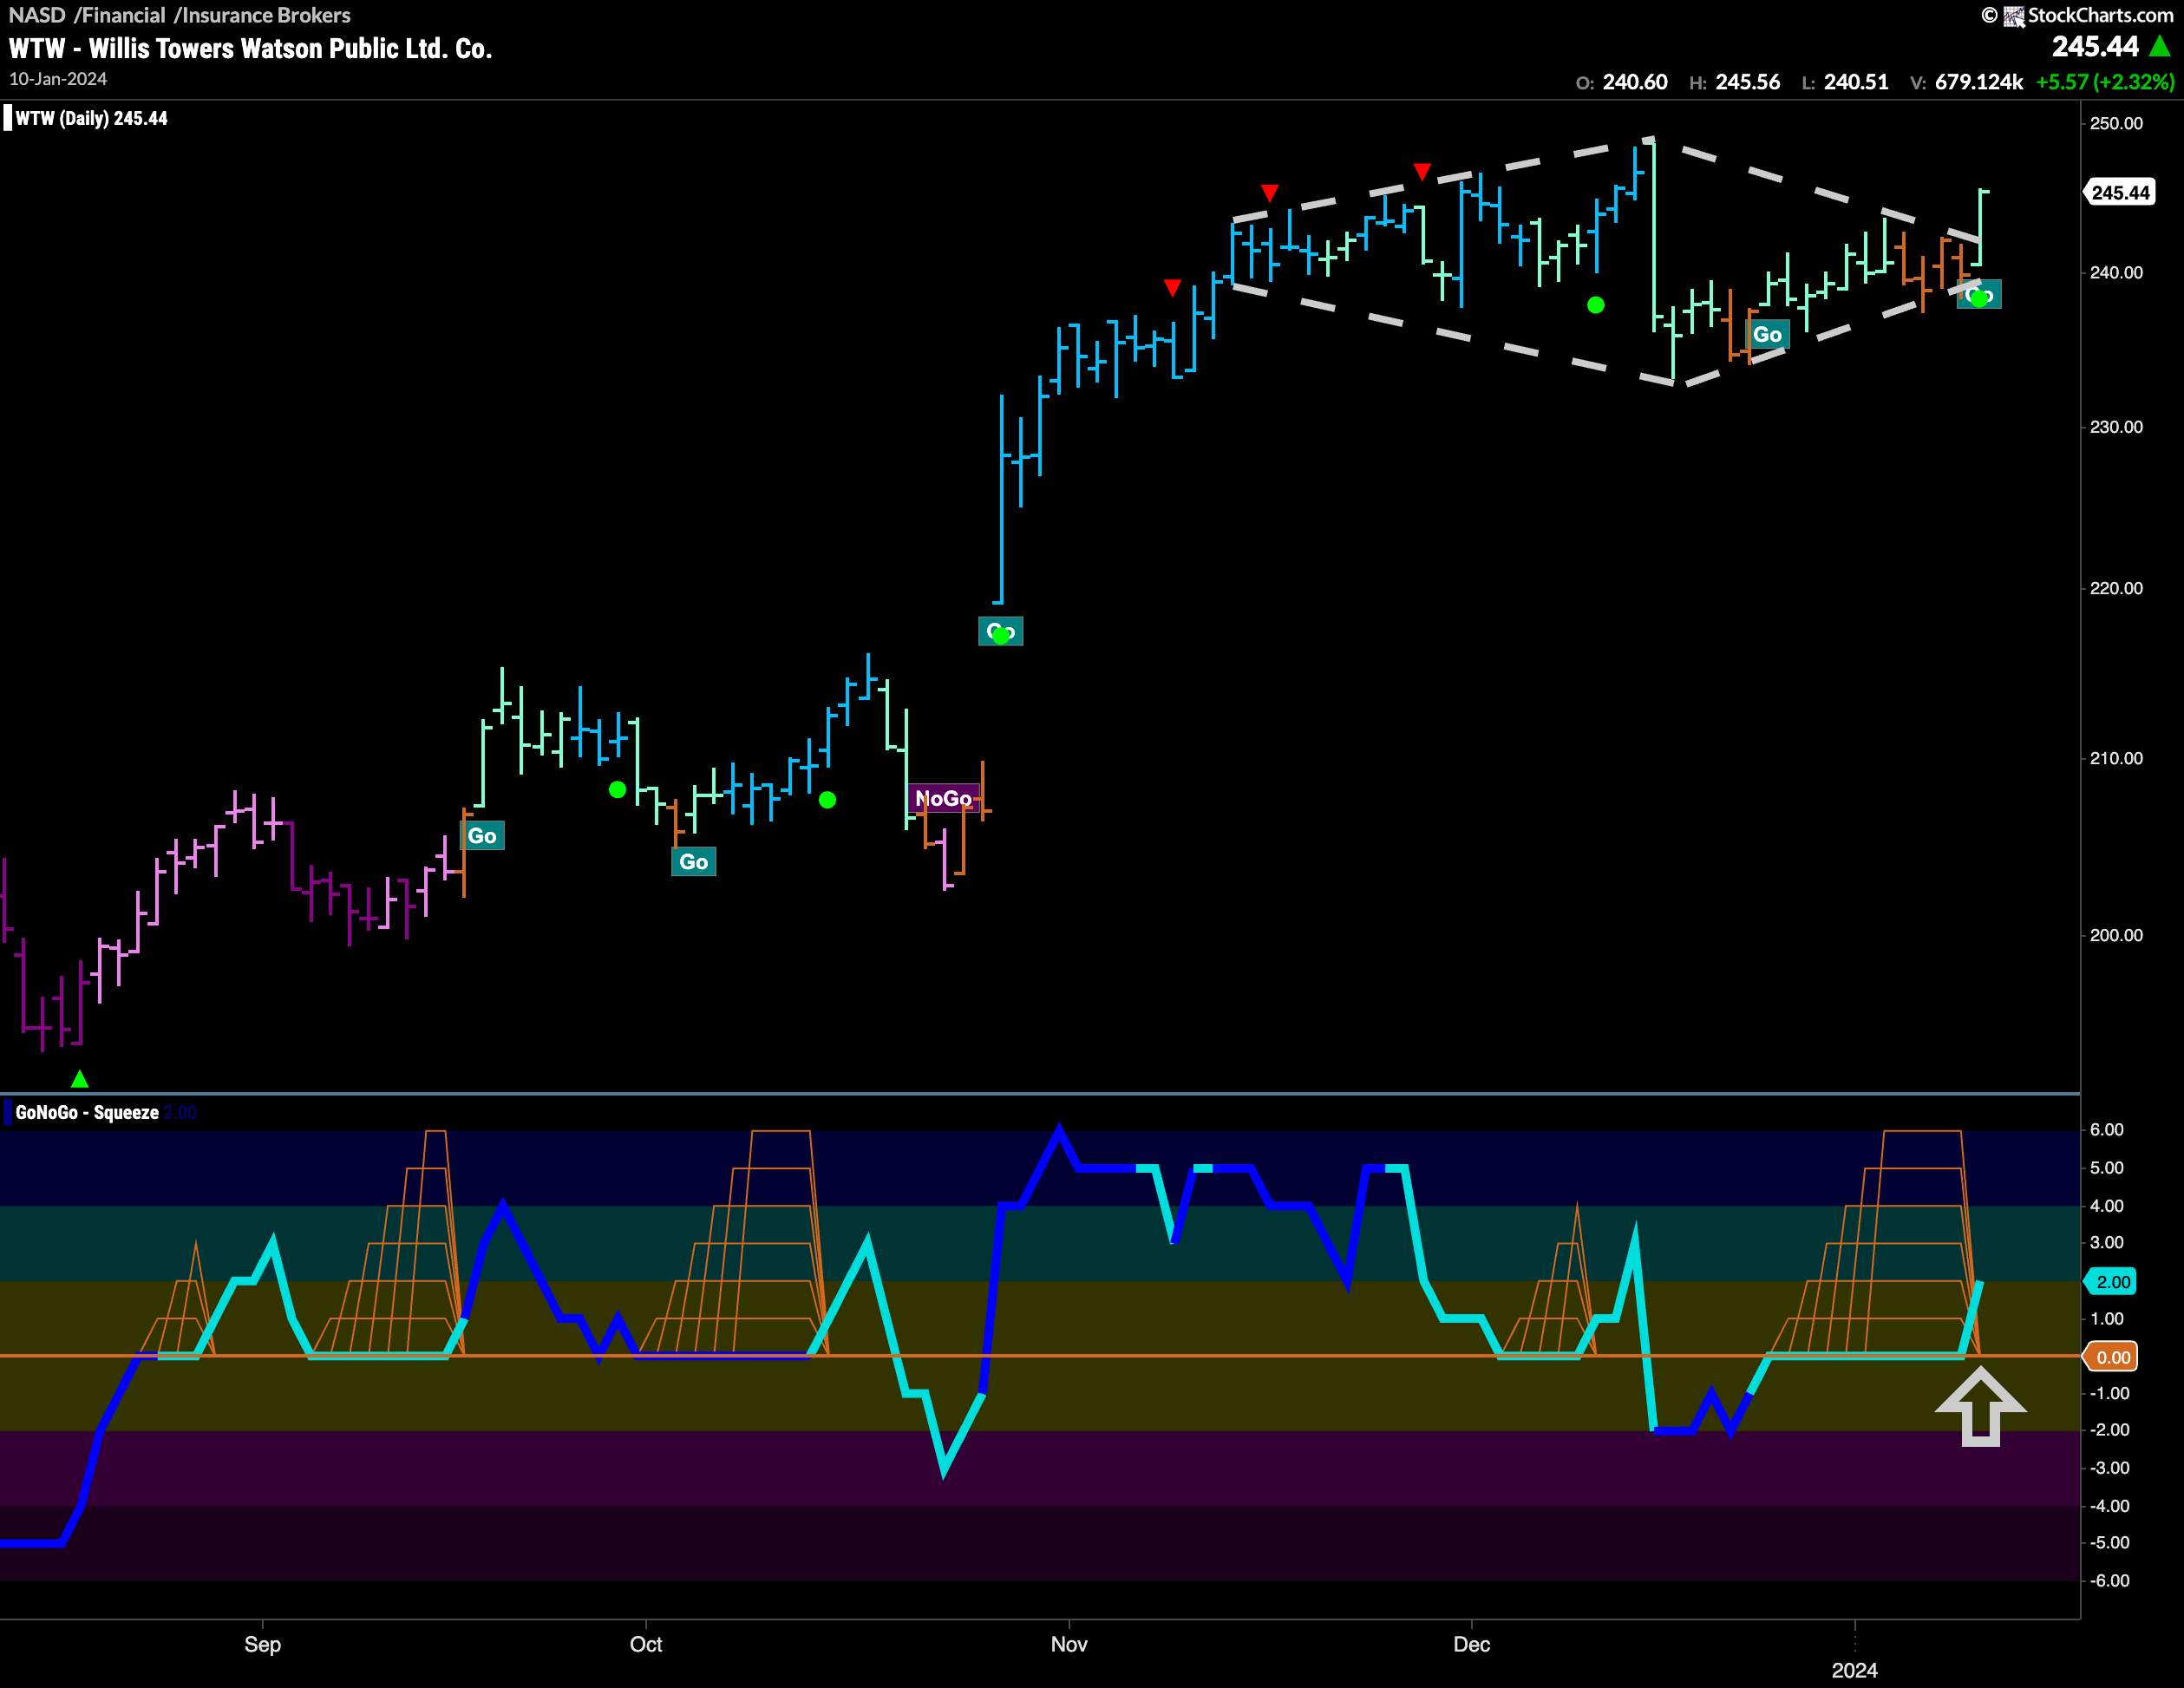Click the 4.00 oscillator axis label
The height and width of the screenshot is (1688, 2184).
(2107, 1206)
